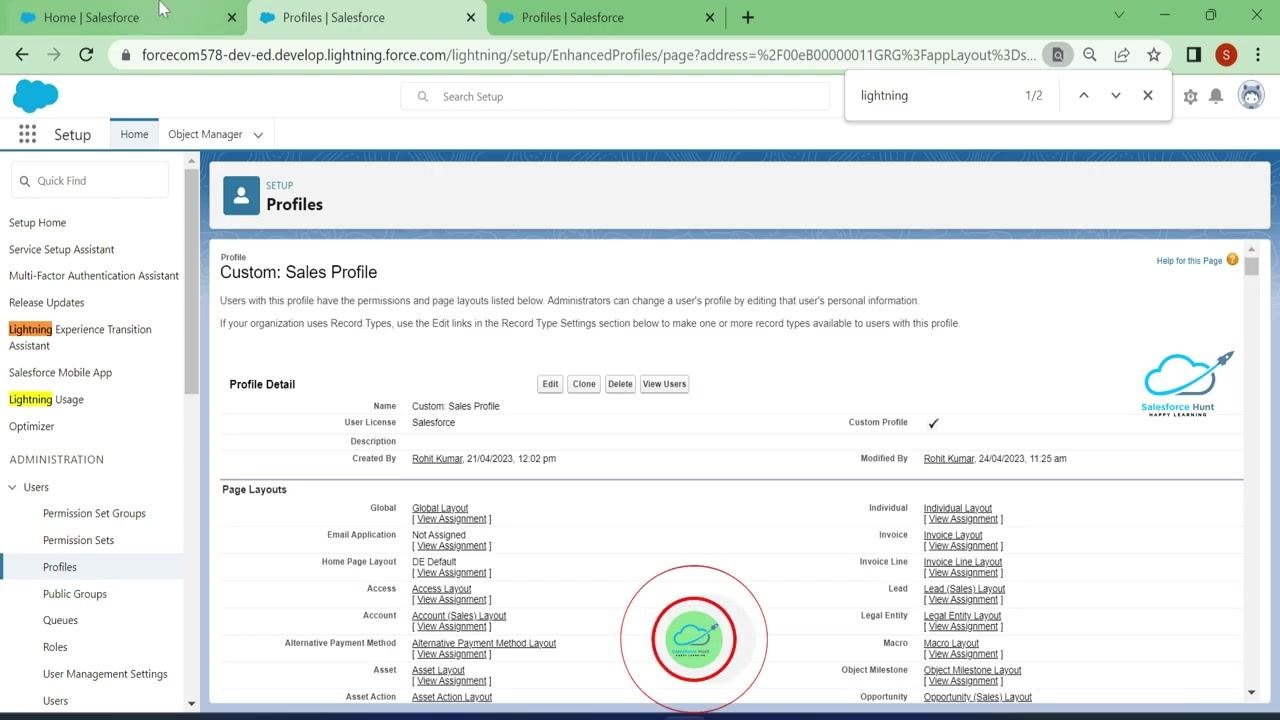The height and width of the screenshot is (720, 1280).
Task: Click the share page icon in address bar
Action: pyautogui.click(x=1122, y=55)
